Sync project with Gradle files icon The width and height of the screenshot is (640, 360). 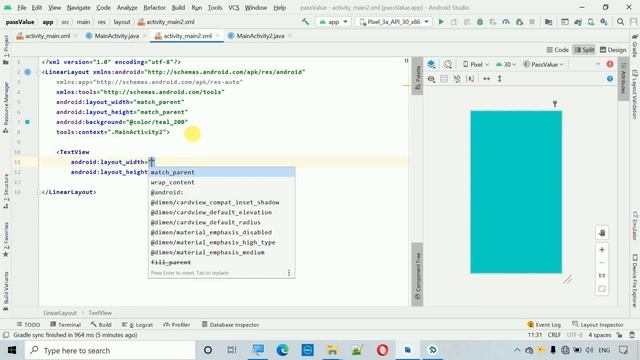[578, 22]
